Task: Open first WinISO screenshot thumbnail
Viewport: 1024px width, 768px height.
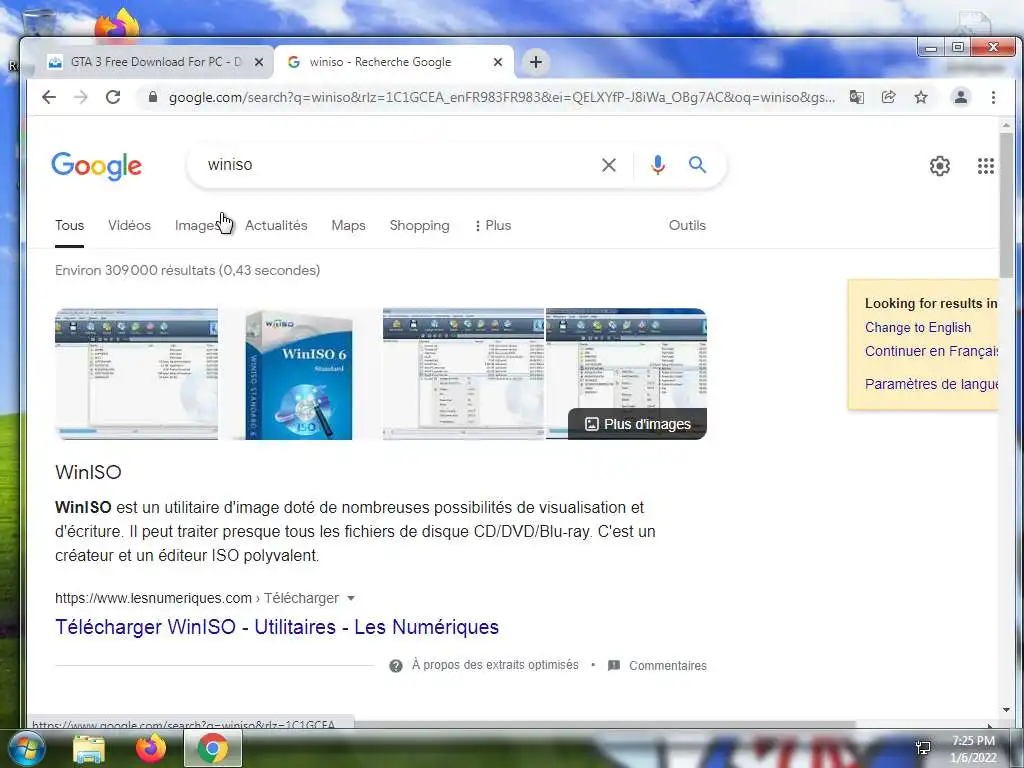Action: (x=136, y=374)
